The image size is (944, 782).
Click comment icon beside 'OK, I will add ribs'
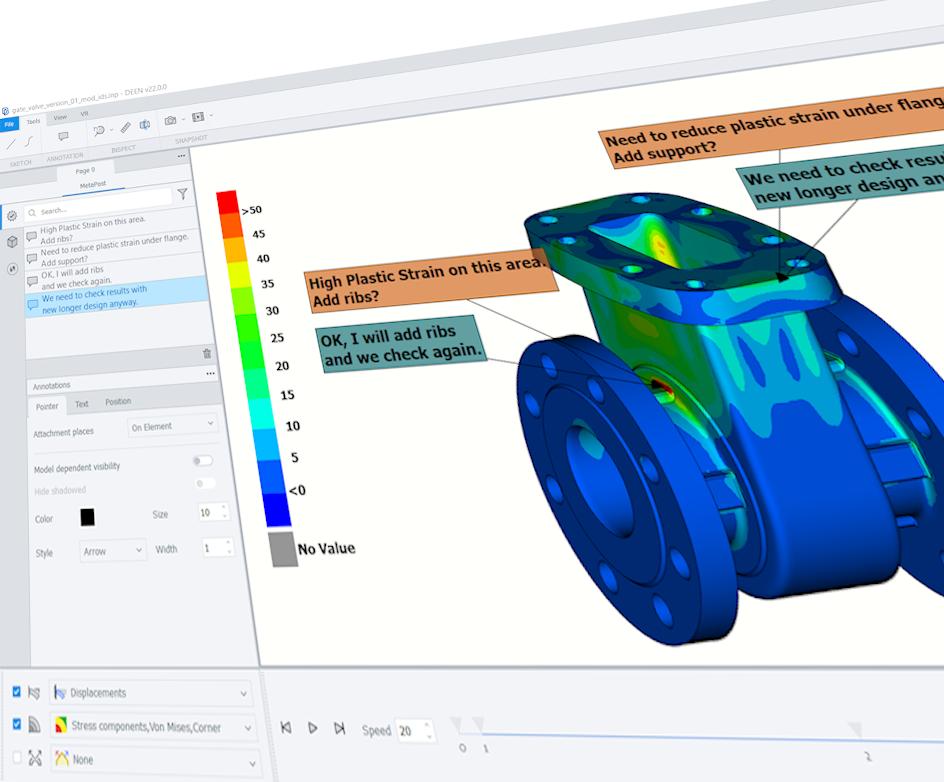33,281
